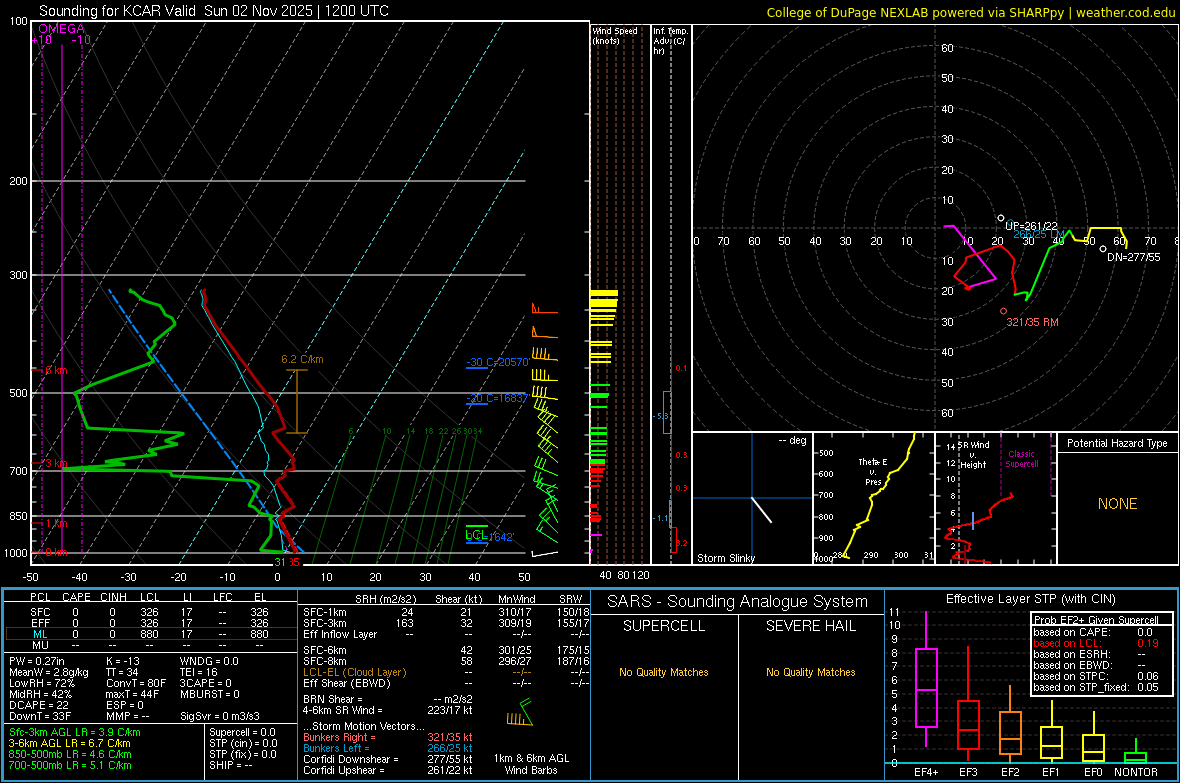
Task: Select the NONE hazard type value
Action: [x=1118, y=504]
